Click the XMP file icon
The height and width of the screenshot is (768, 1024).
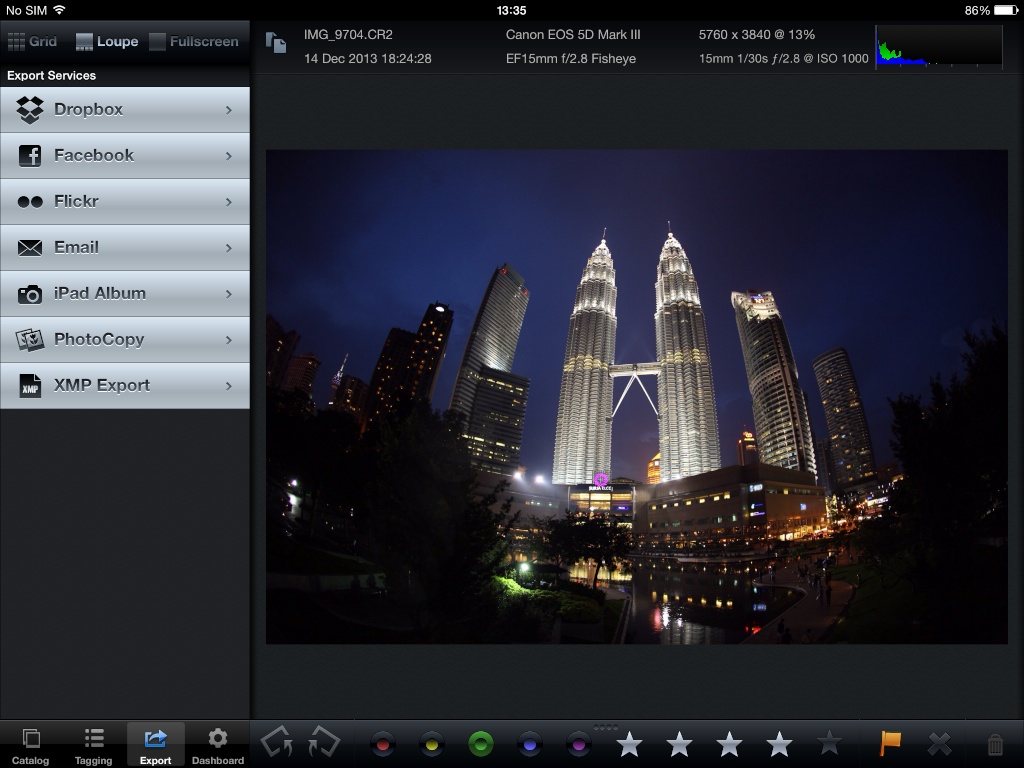30,386
